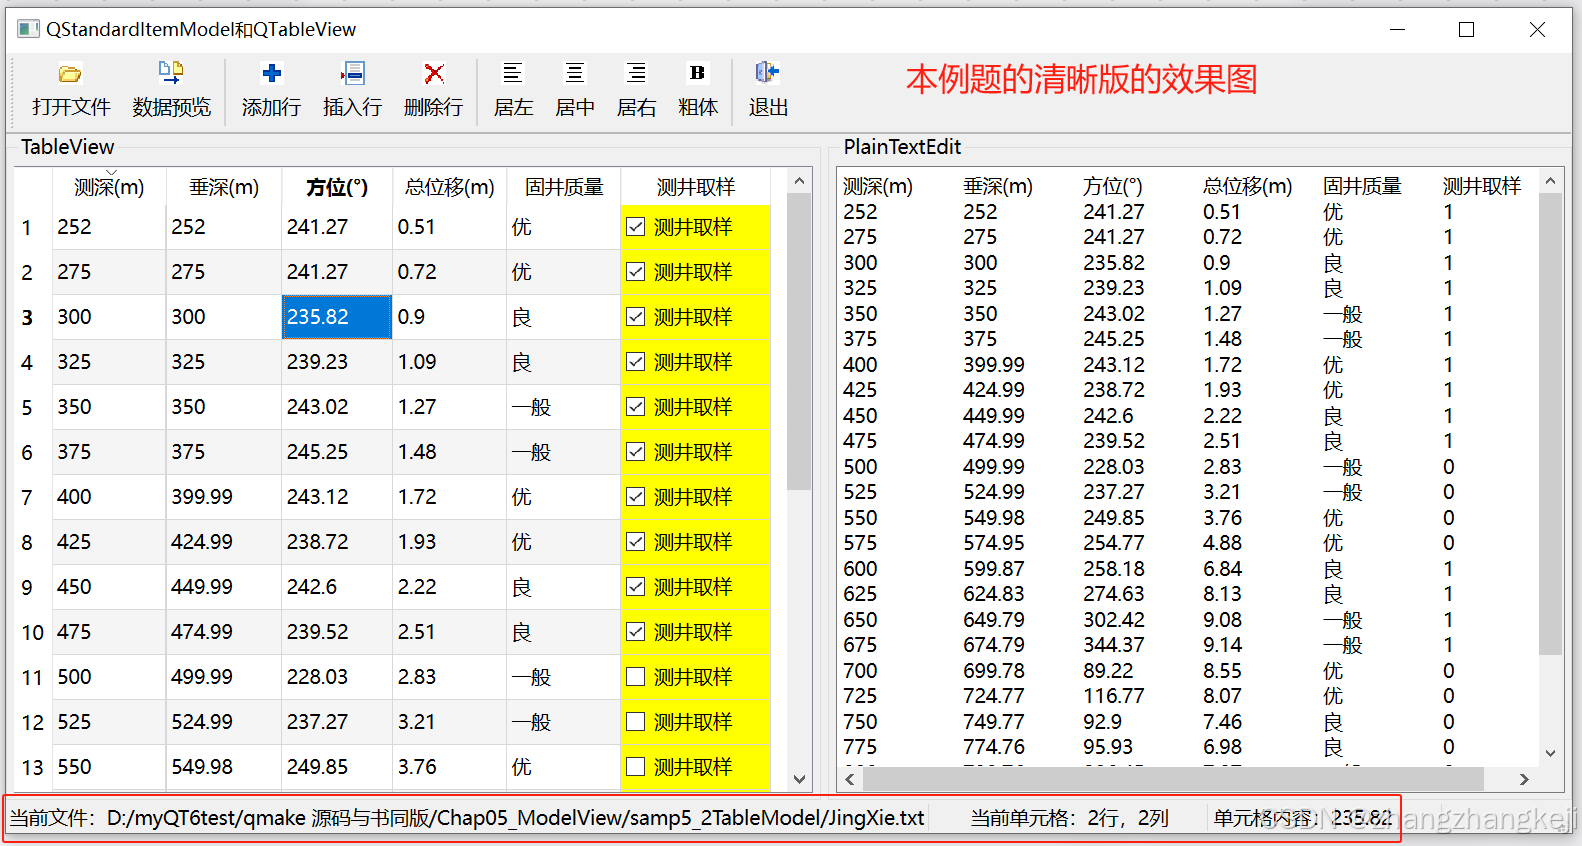Click the application icon in title bar

[x=28, y=29]
